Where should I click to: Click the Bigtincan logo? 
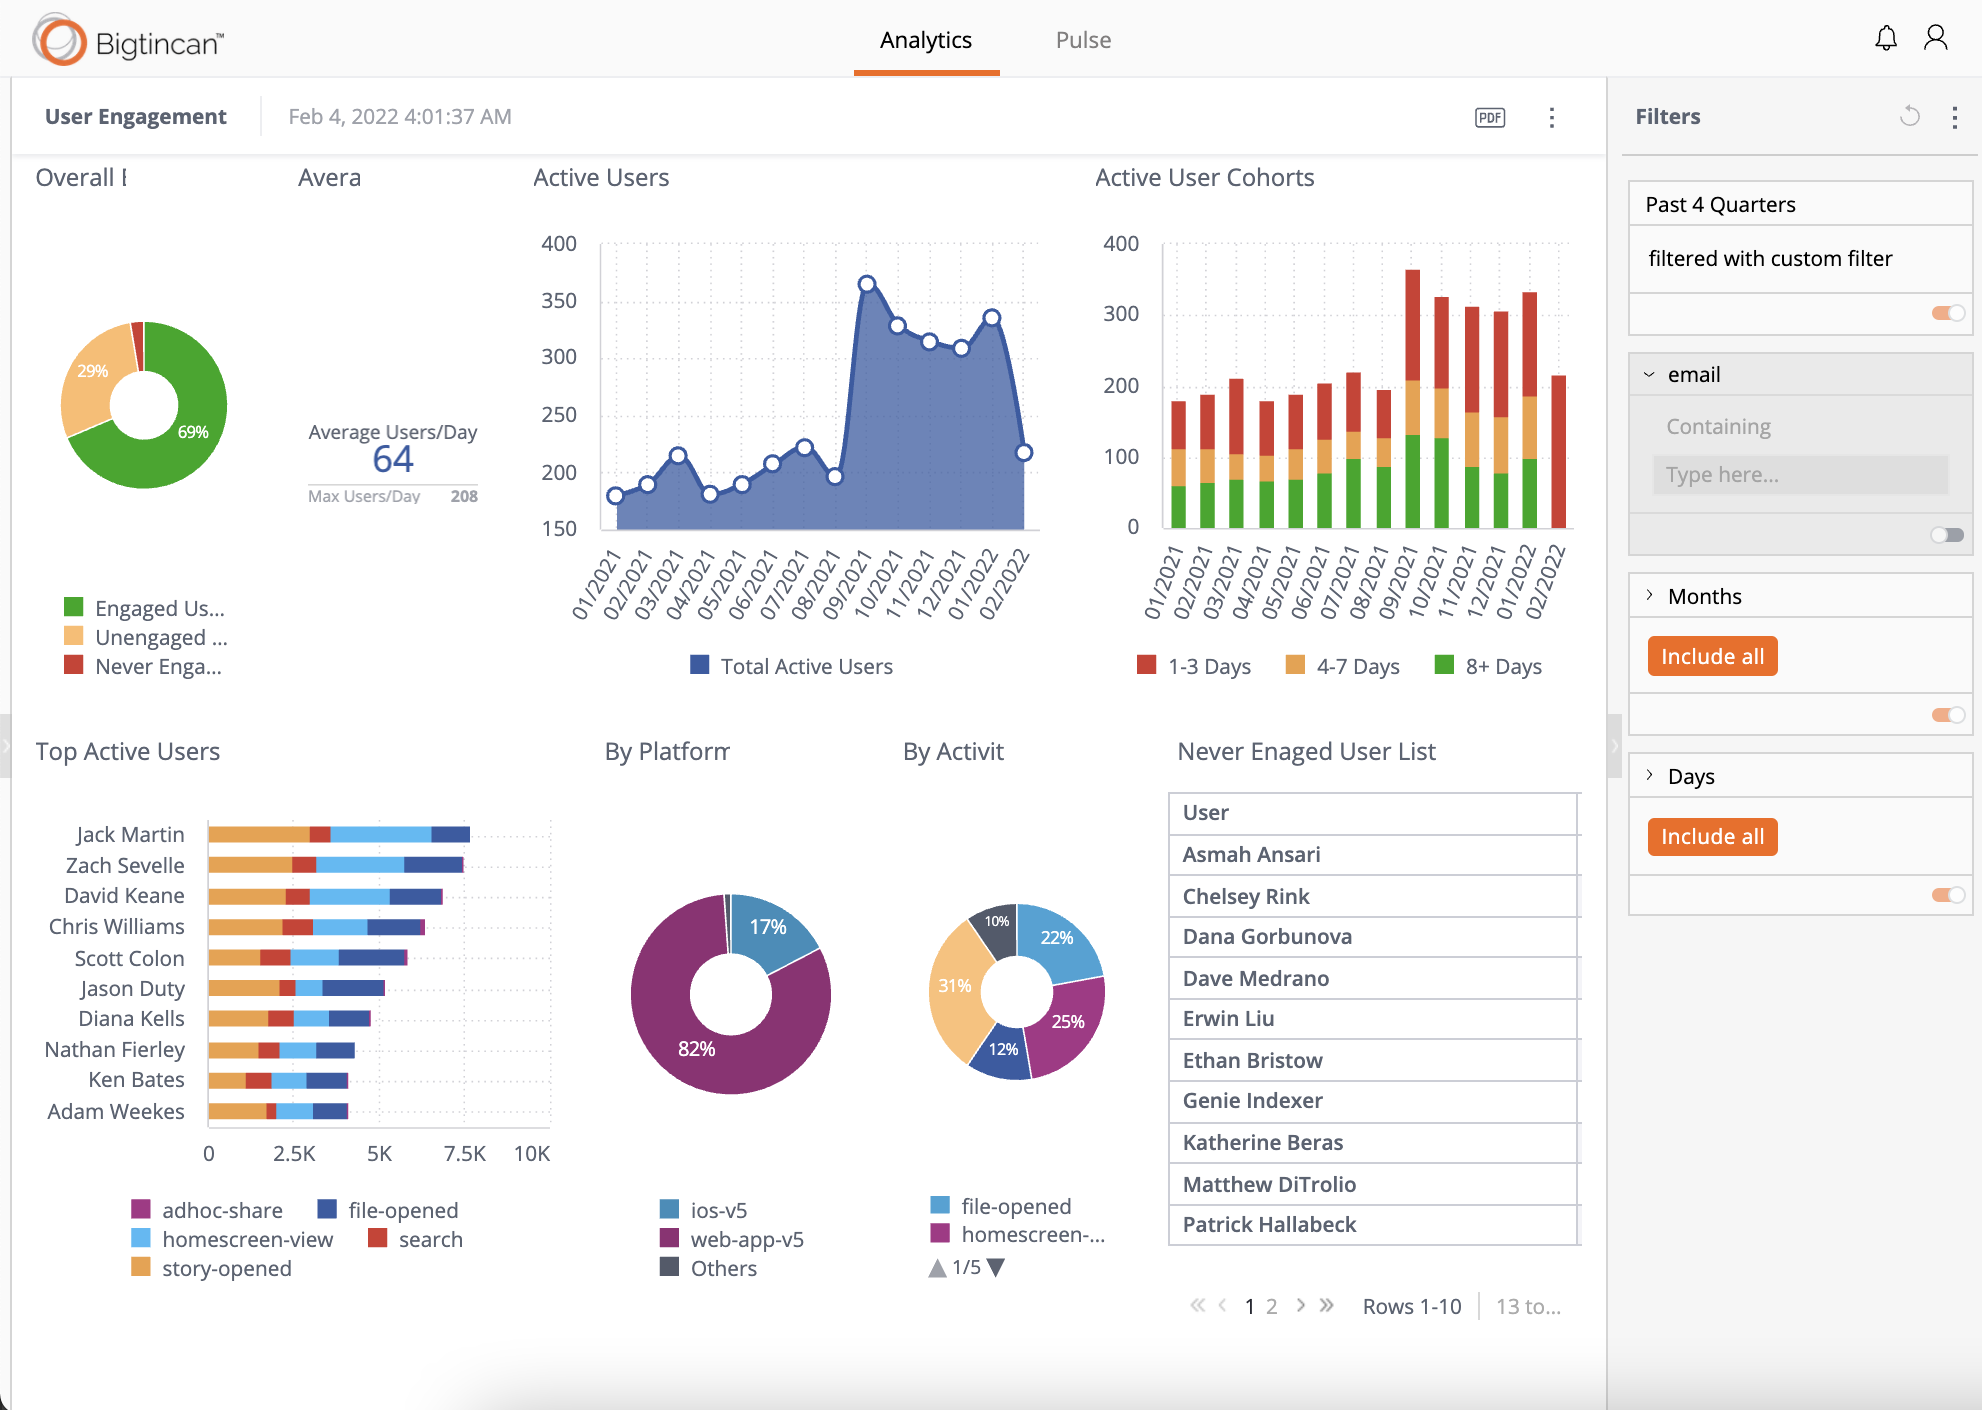pos(128,41)
